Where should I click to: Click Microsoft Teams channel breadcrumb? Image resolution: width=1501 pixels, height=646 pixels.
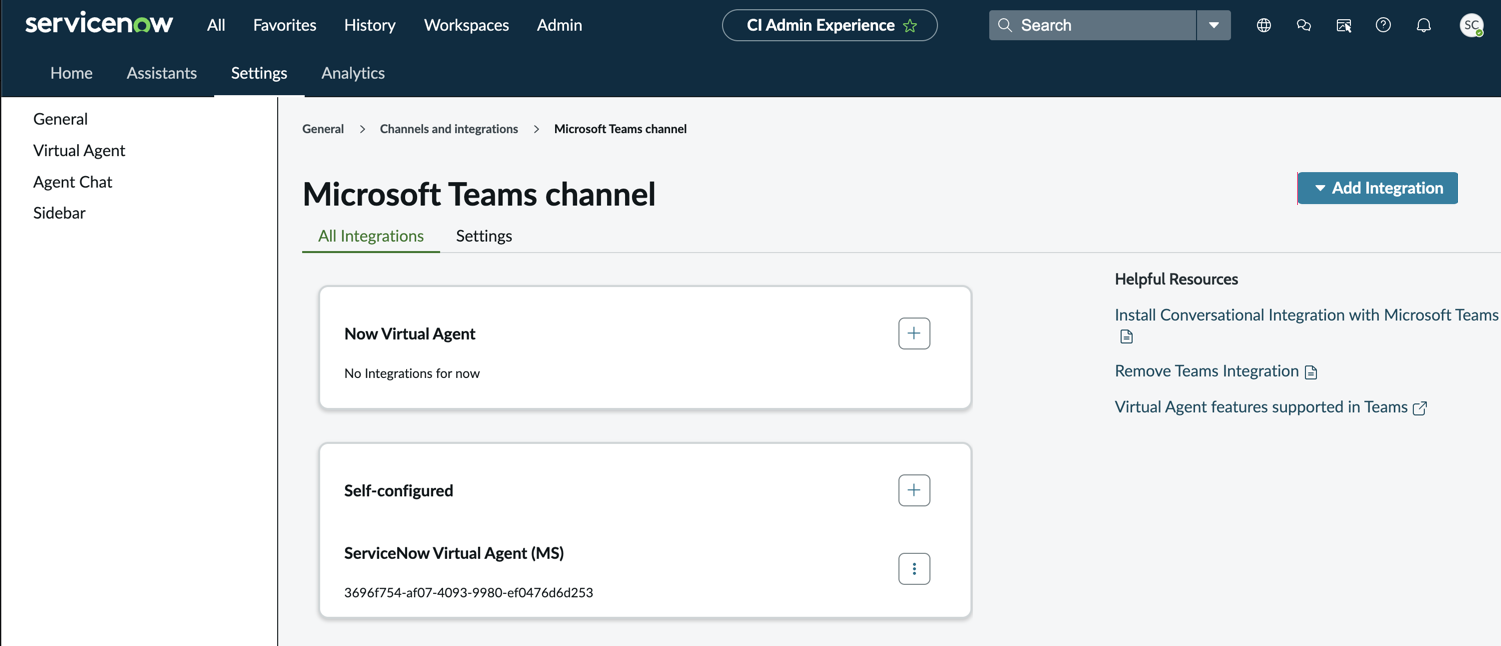pos(620,129)
